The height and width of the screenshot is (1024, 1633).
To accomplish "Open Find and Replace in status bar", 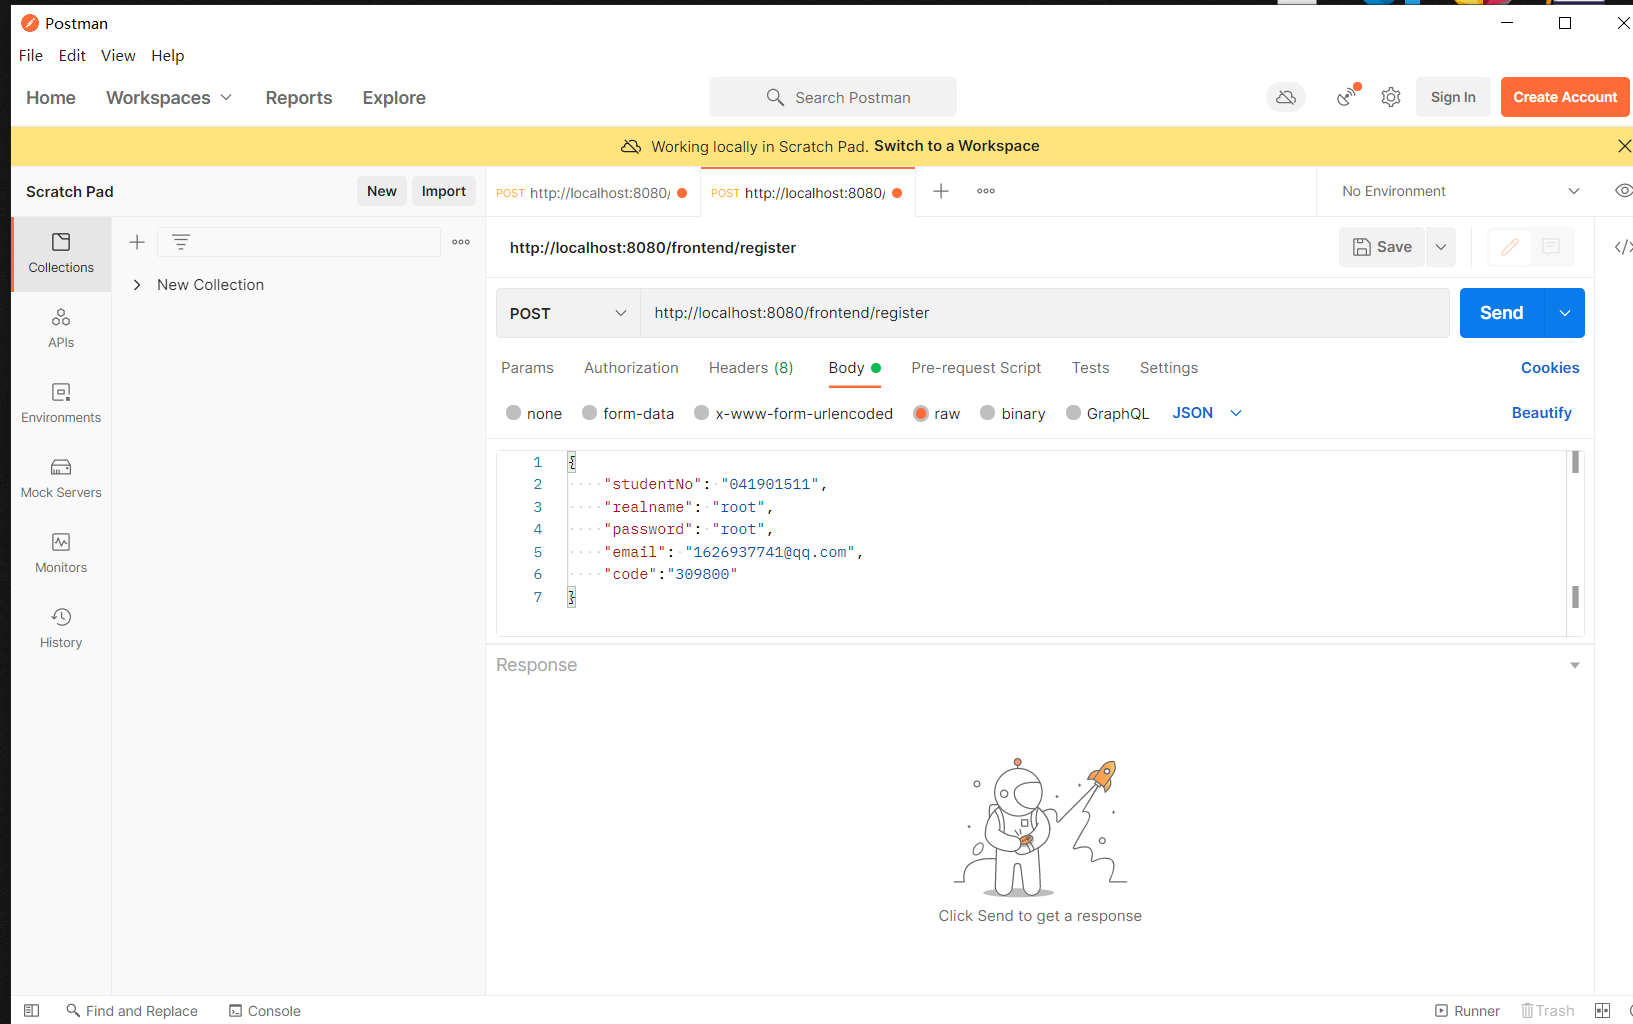I will [x=132, y=1011].
